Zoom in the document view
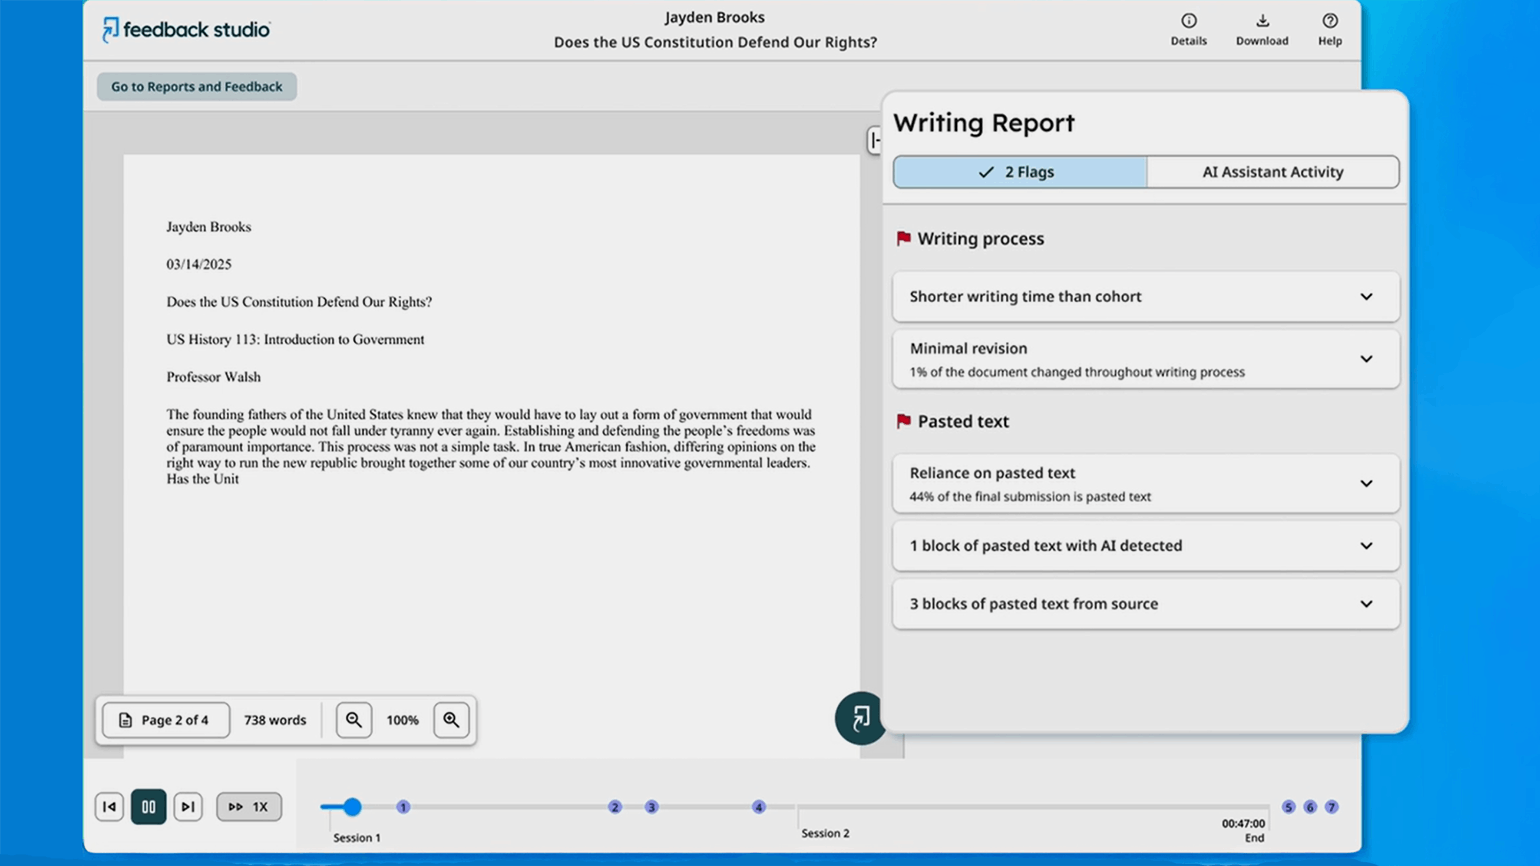Viewport: 1540px width, 866px height. (x=451, y=720)
